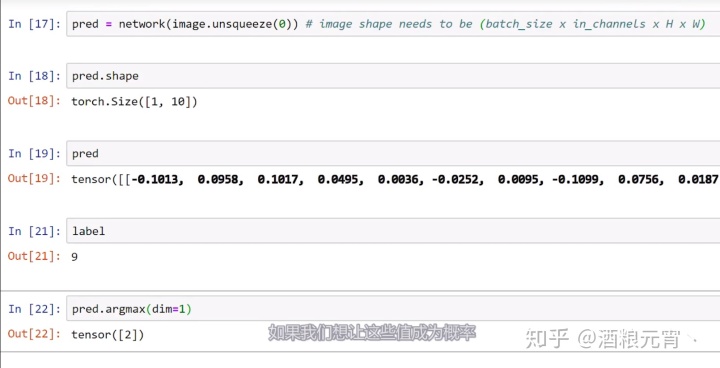Select the Out[18] prompt label
The image size is (720, 368).
34,101
